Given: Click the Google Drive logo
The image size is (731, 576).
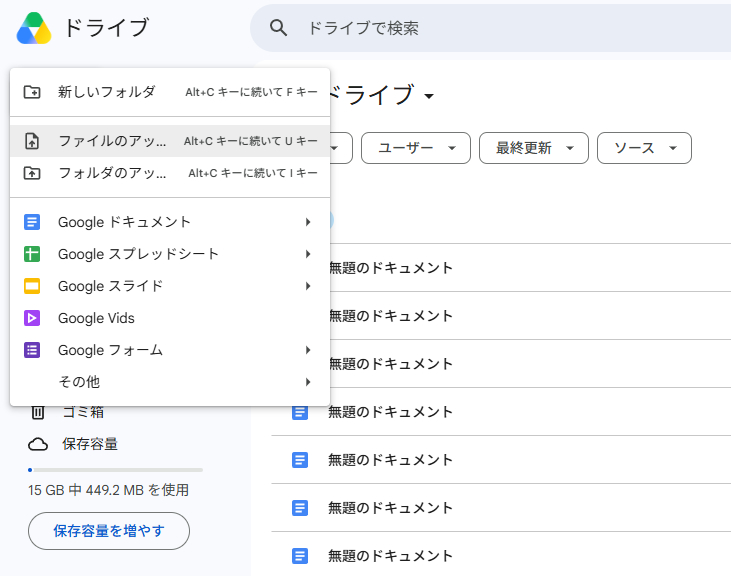Looking at the screenshot, I should click(x=34, y=28).
